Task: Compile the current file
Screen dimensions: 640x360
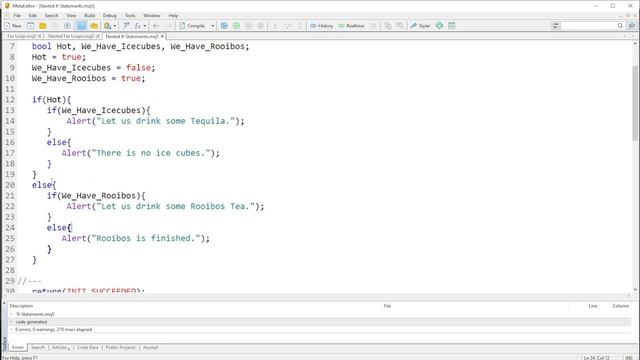Action: tap(192, 26)
